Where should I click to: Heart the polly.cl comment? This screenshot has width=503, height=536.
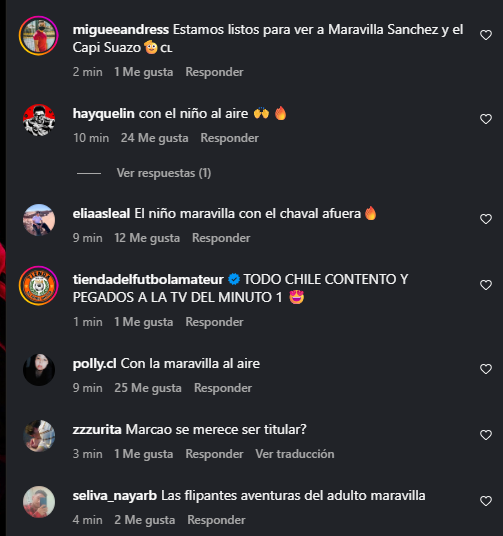coord(486,369)
